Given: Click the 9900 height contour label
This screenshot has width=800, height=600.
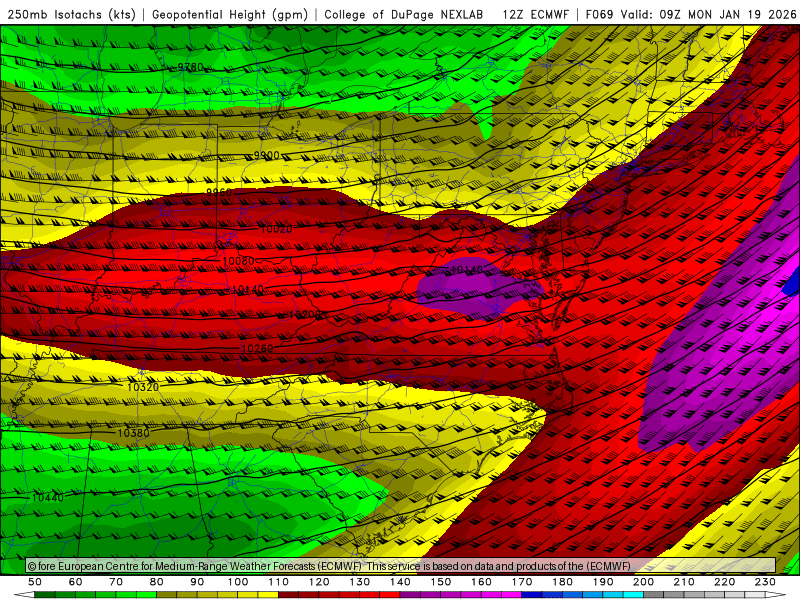Looking at the screenshot, I should tap(266, 155).
